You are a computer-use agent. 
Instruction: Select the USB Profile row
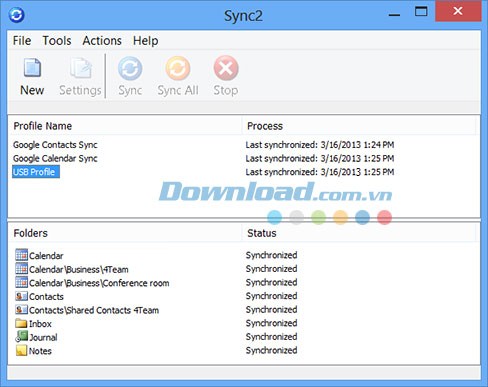(x=36, y=172)
